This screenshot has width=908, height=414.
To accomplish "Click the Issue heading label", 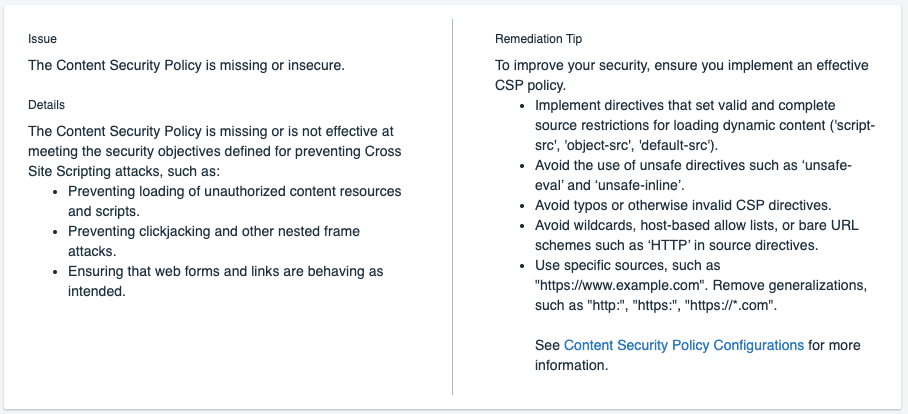I will pyautogui.click(x=42, y=39).
